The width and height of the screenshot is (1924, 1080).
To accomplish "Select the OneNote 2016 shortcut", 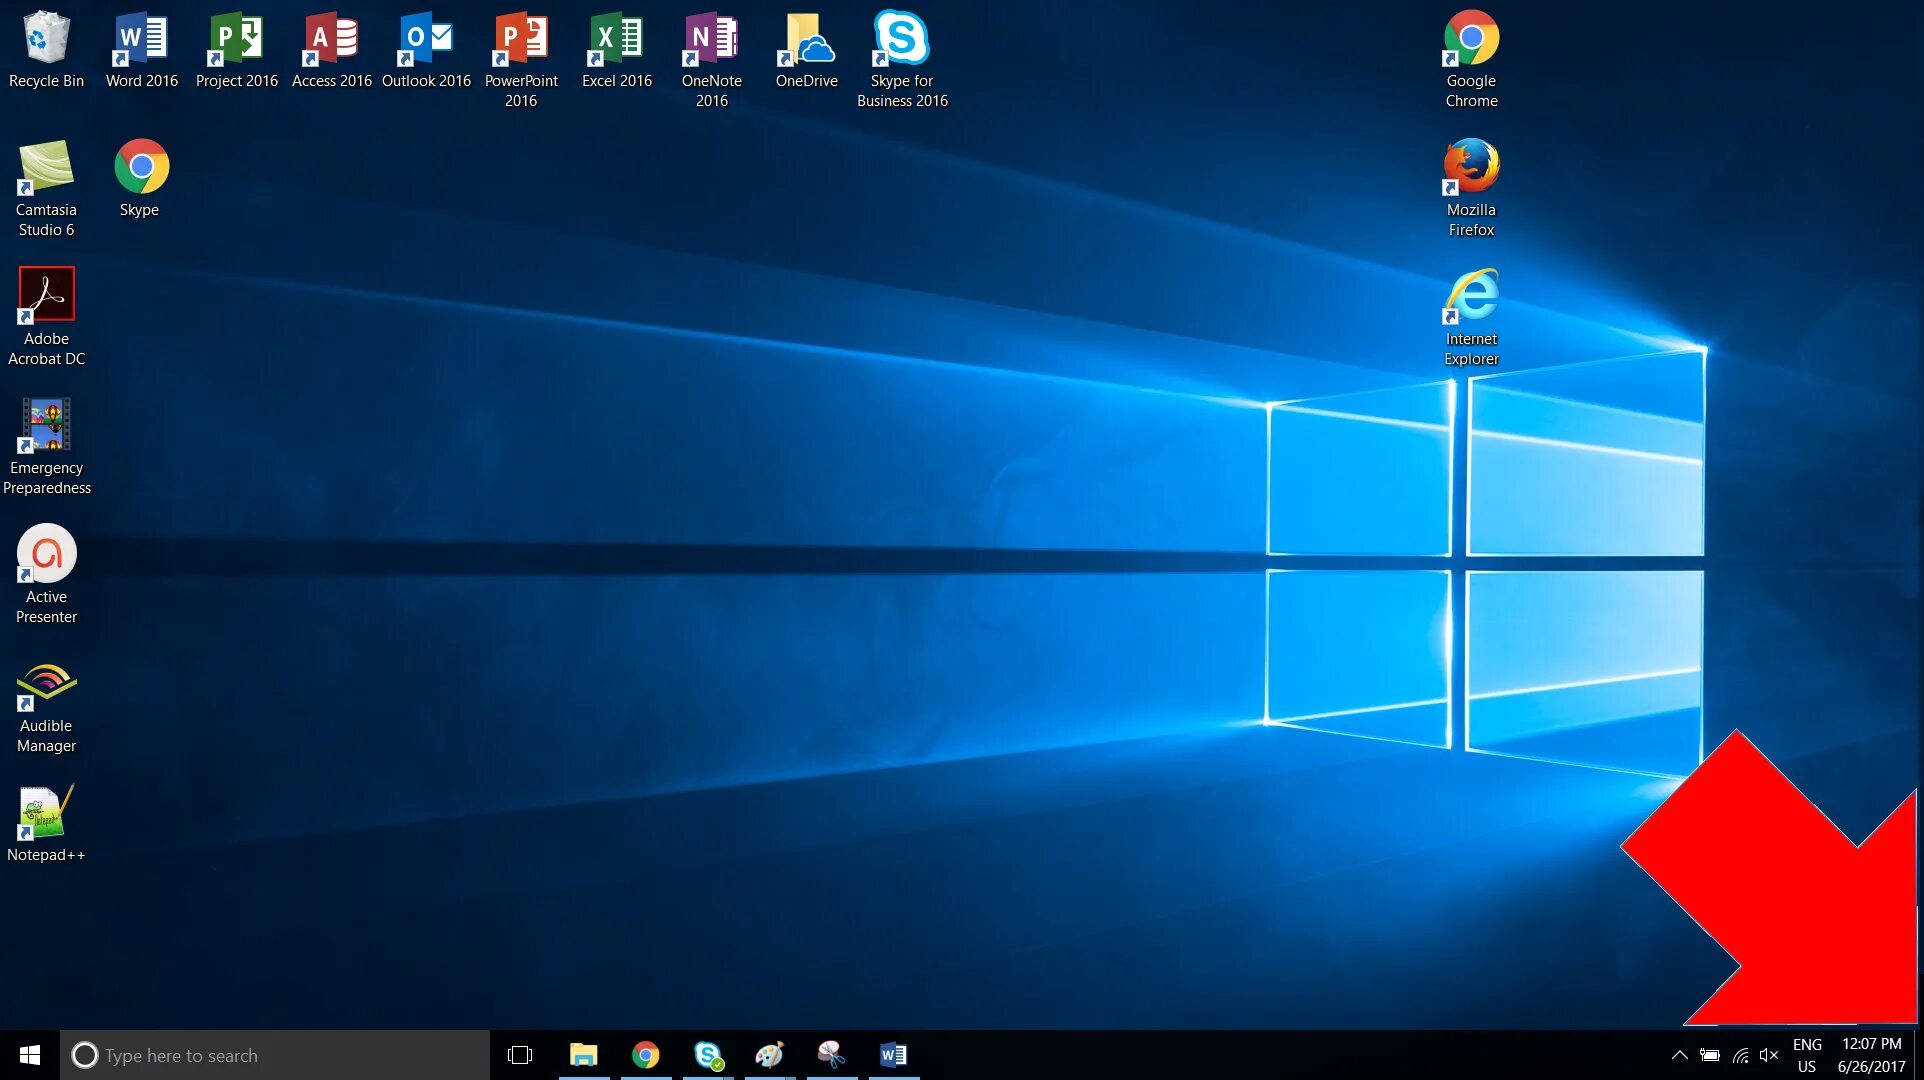I will click(711, 60).
